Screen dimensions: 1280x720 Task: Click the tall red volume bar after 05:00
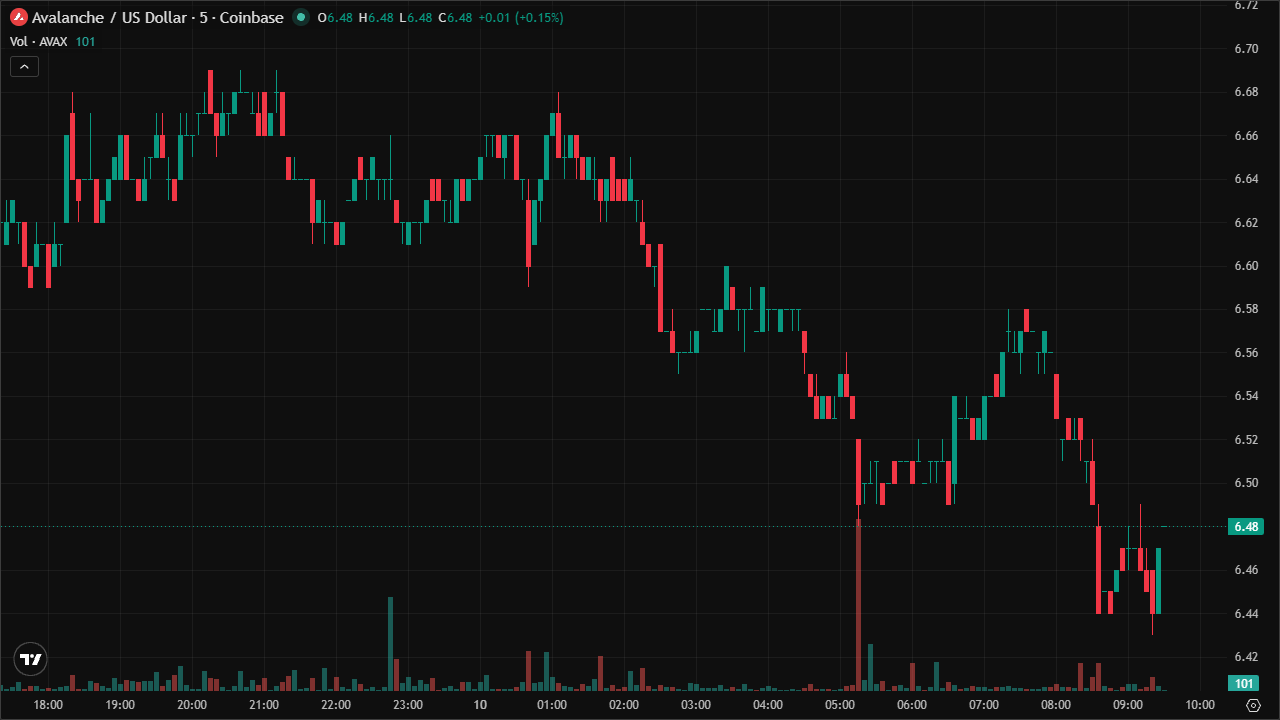click(x=858, y=605)
